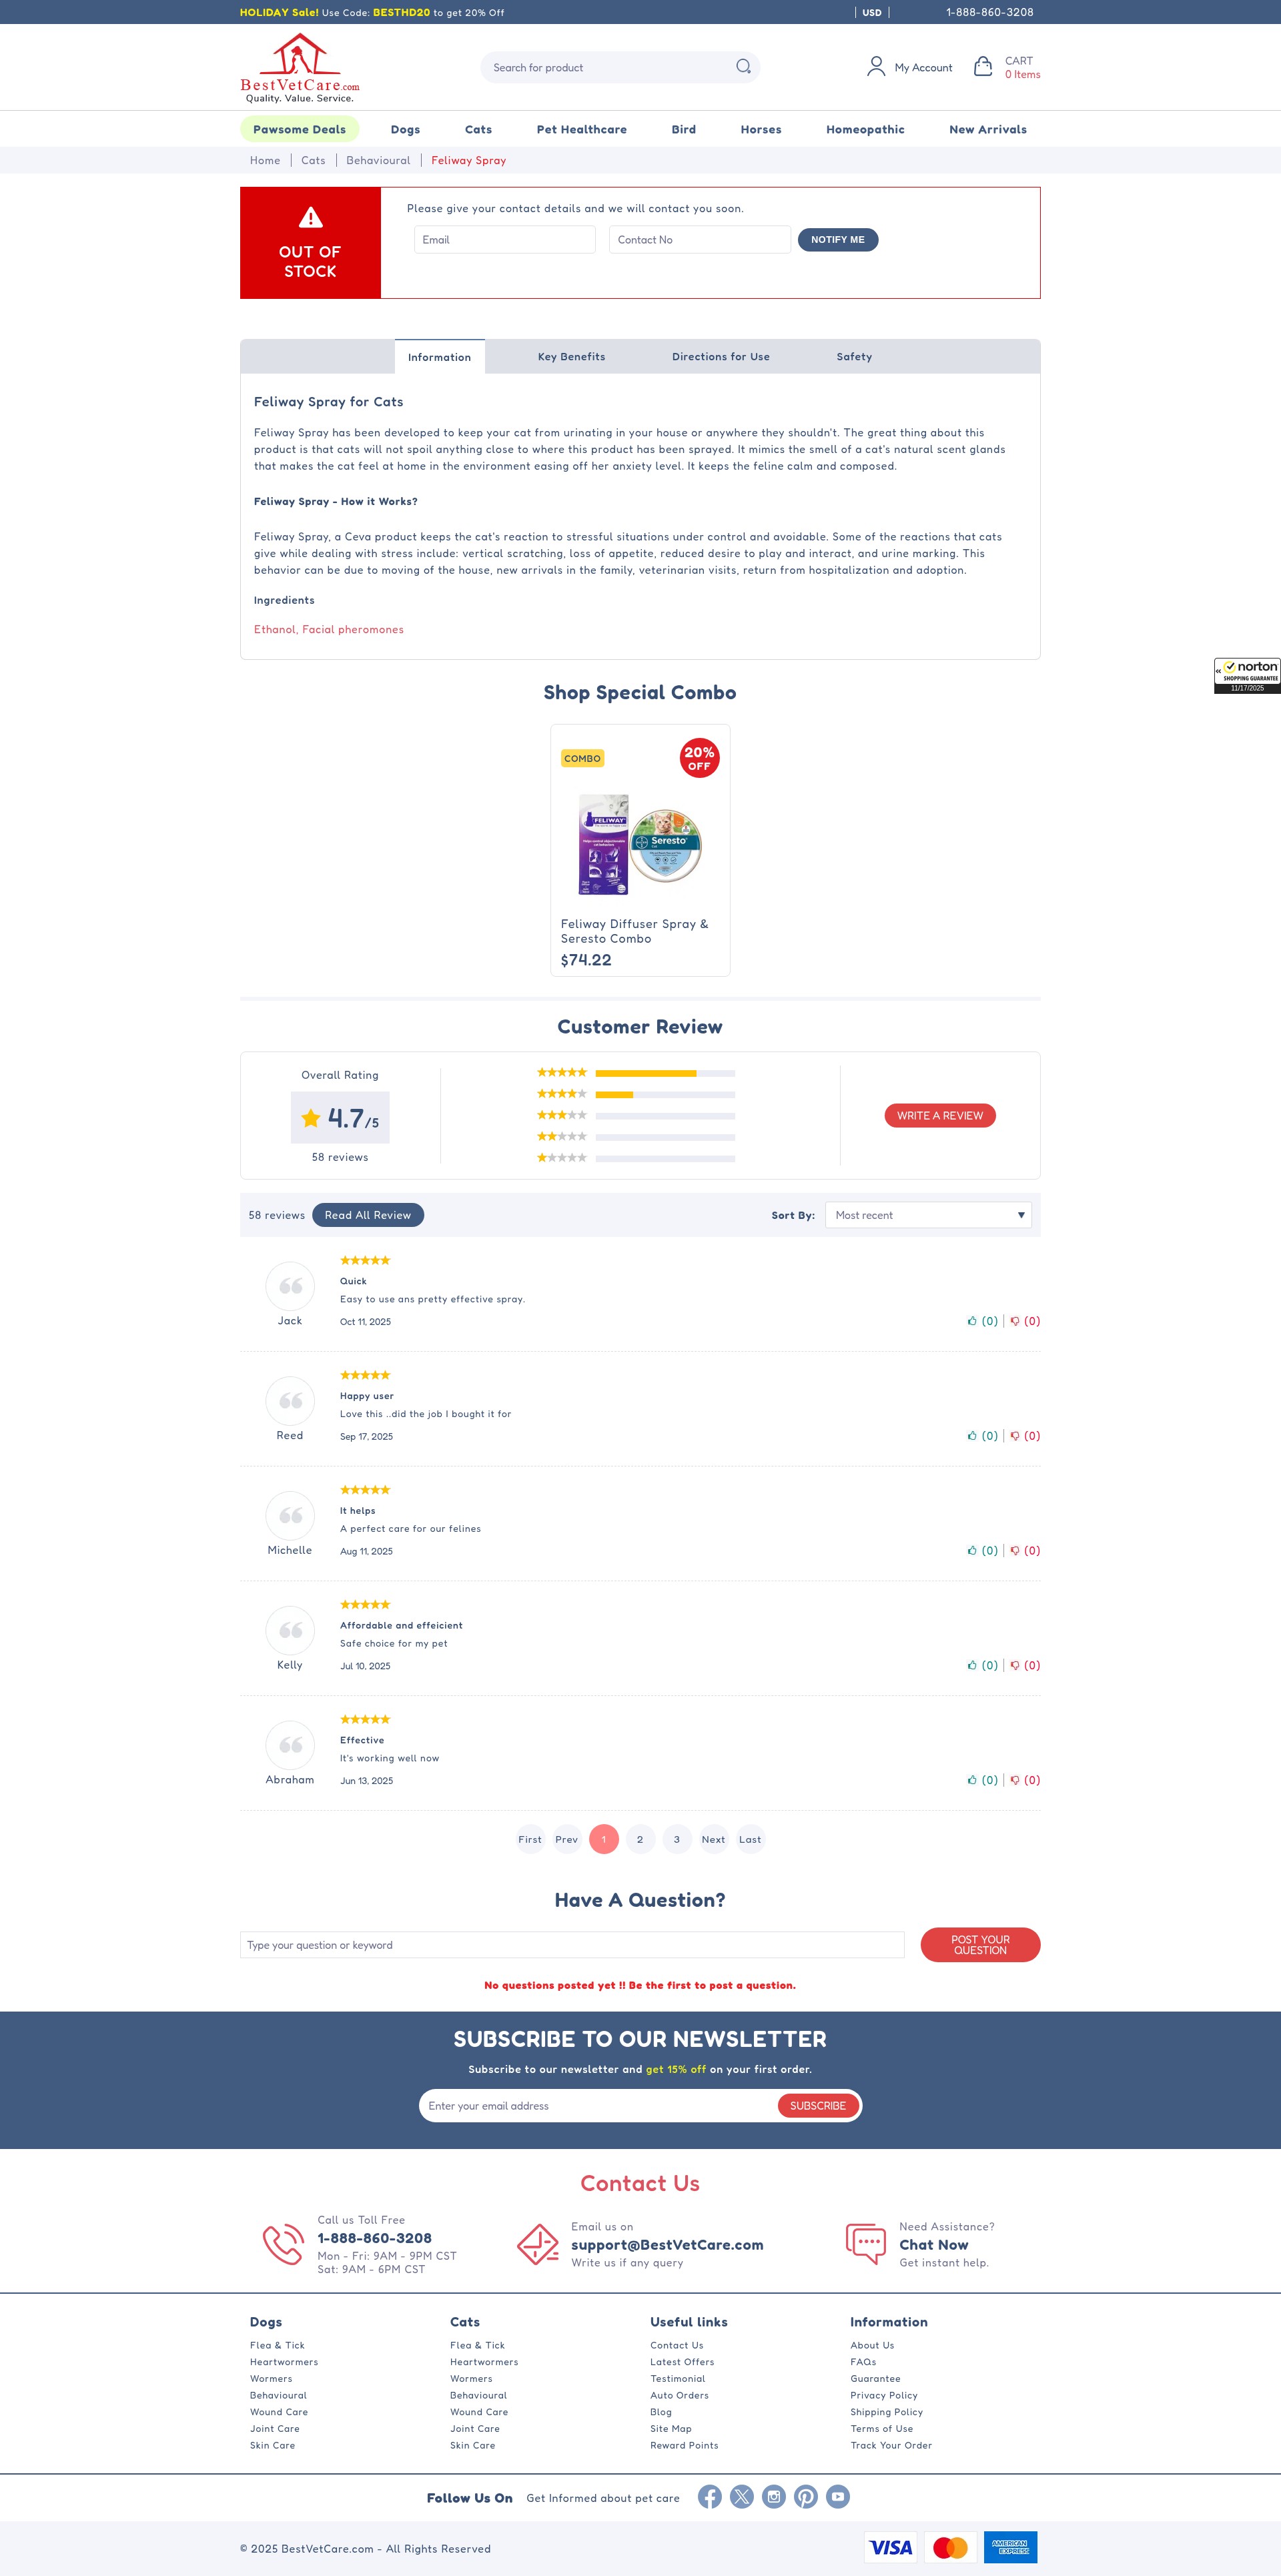Open My Account user icon
The image size is (1281, 2576).
(x=876, y=67)
